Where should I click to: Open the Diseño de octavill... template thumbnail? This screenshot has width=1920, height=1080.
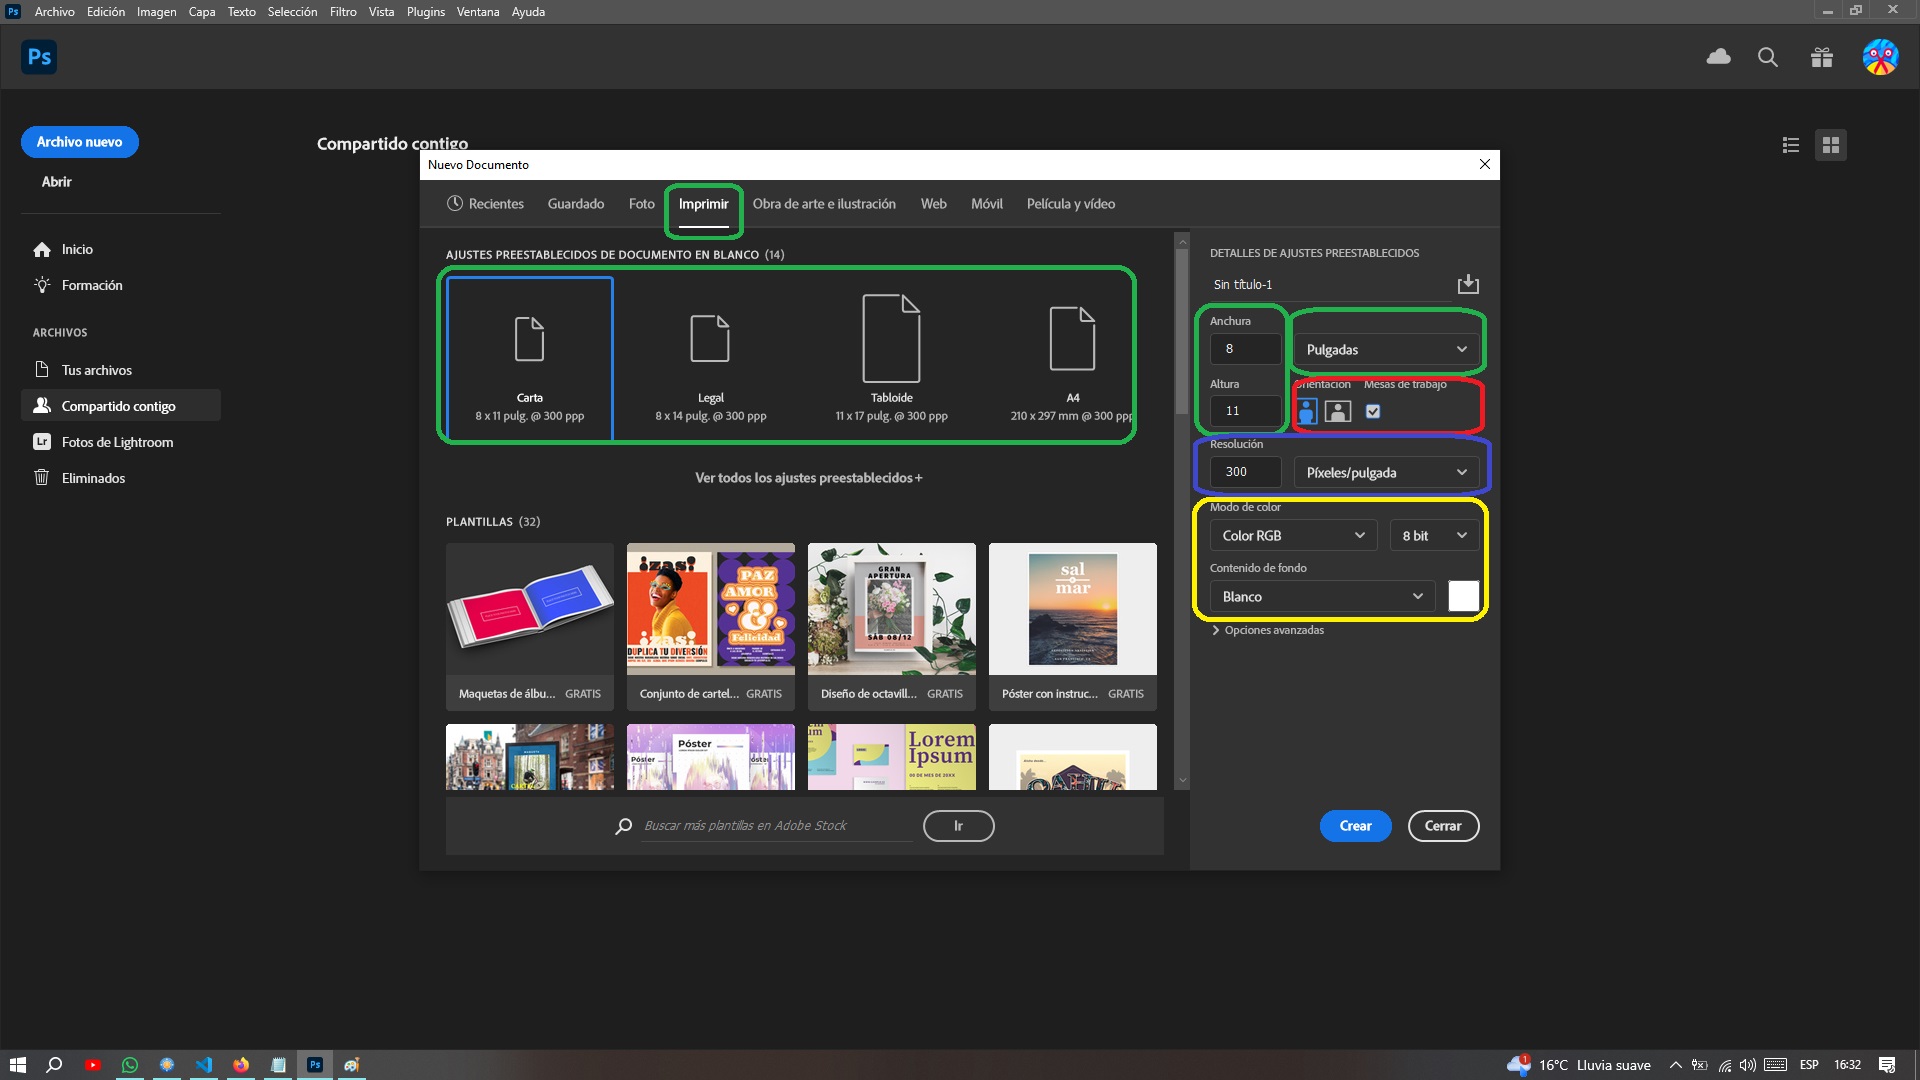click(892, 627)
